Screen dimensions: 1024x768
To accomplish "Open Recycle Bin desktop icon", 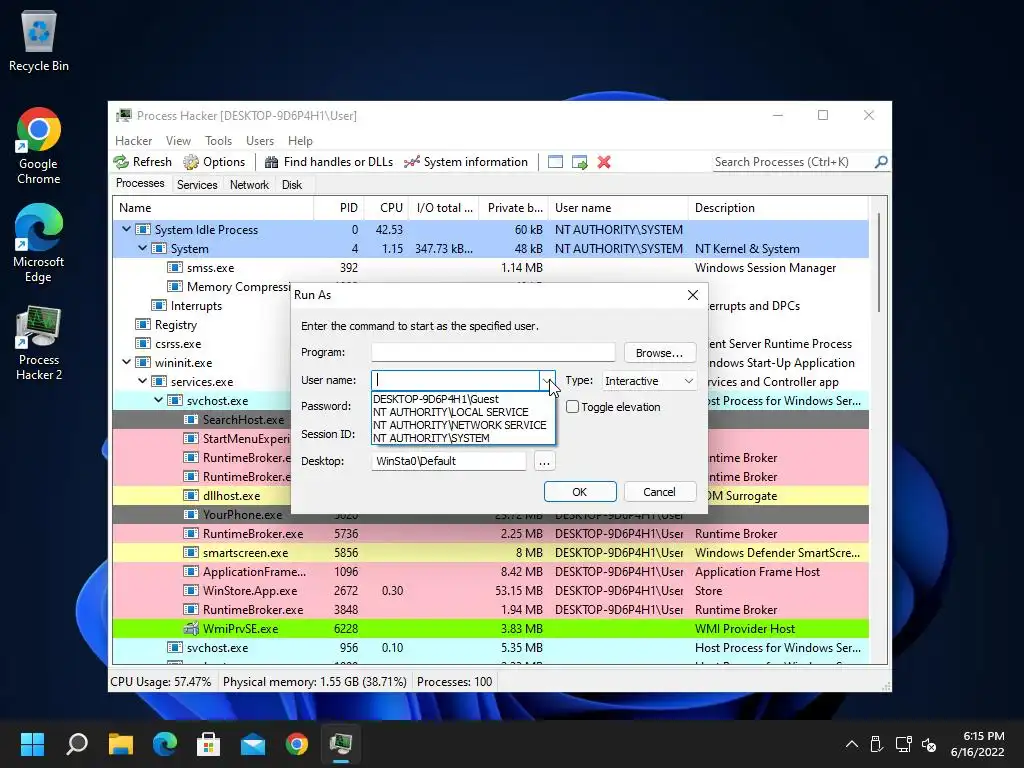I will point(39,41).
